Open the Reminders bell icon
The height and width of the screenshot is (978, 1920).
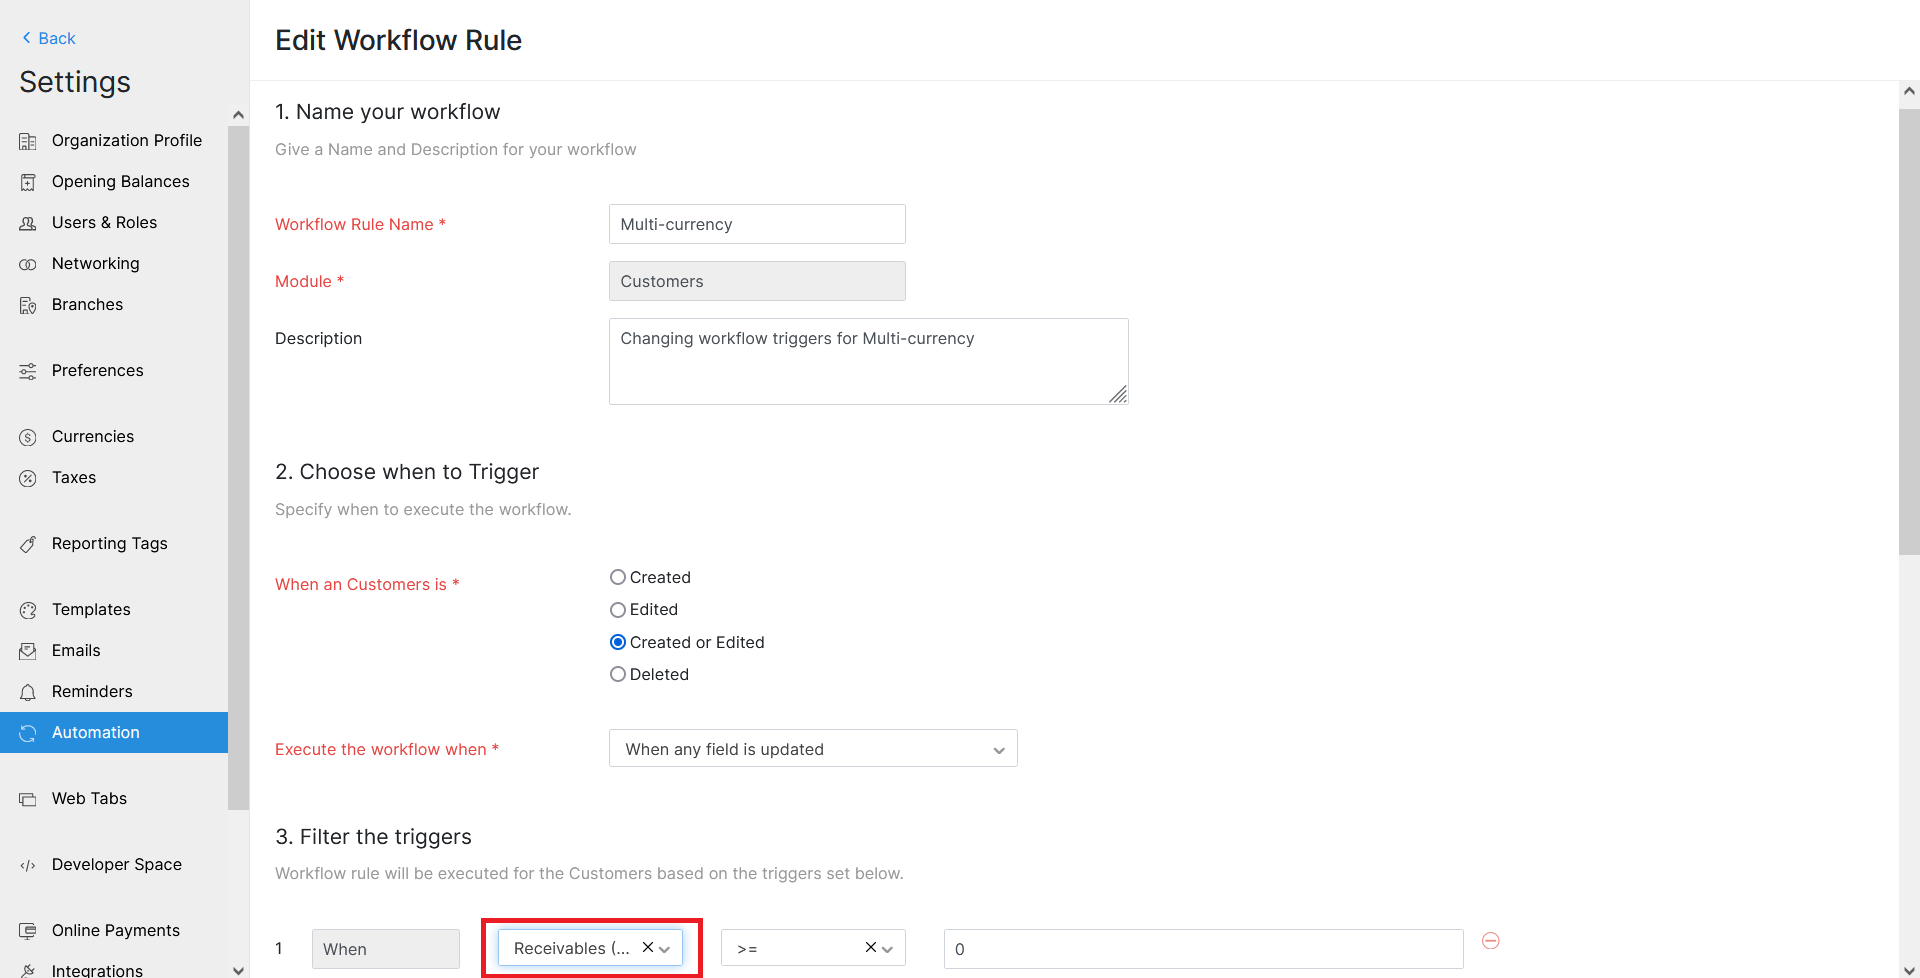28,691
